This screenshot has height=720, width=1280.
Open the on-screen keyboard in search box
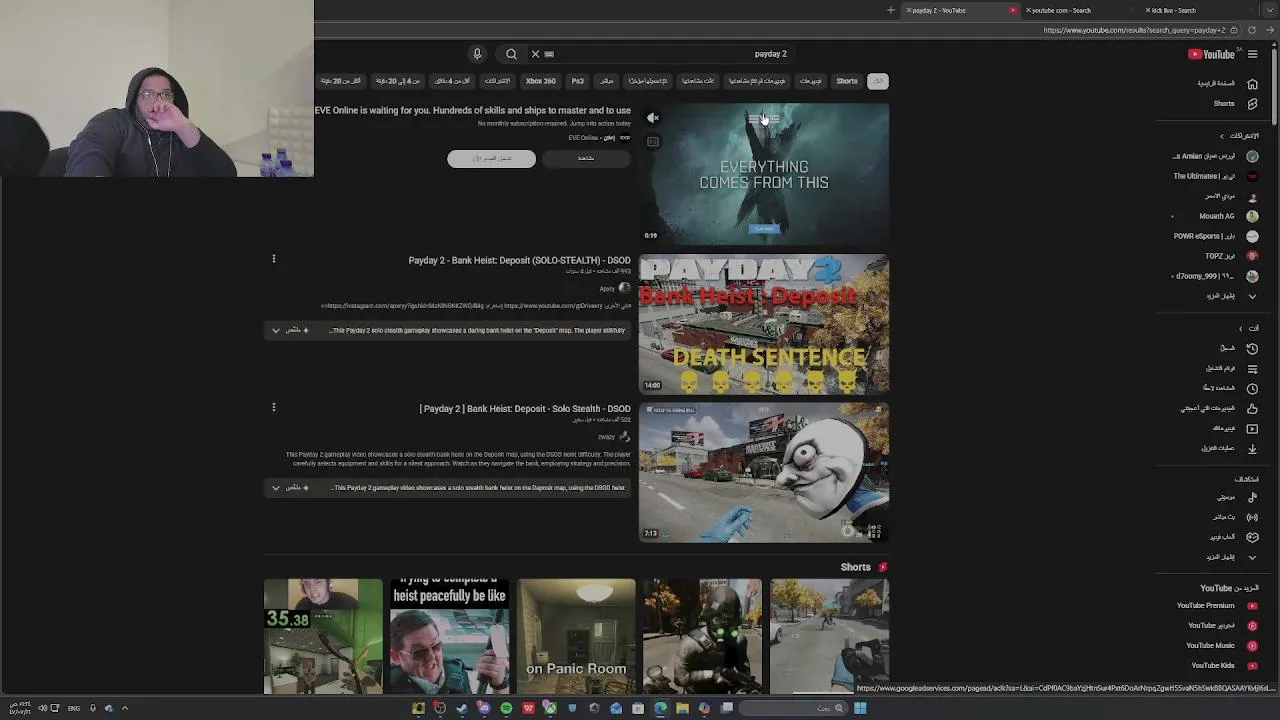coord(549,54)
